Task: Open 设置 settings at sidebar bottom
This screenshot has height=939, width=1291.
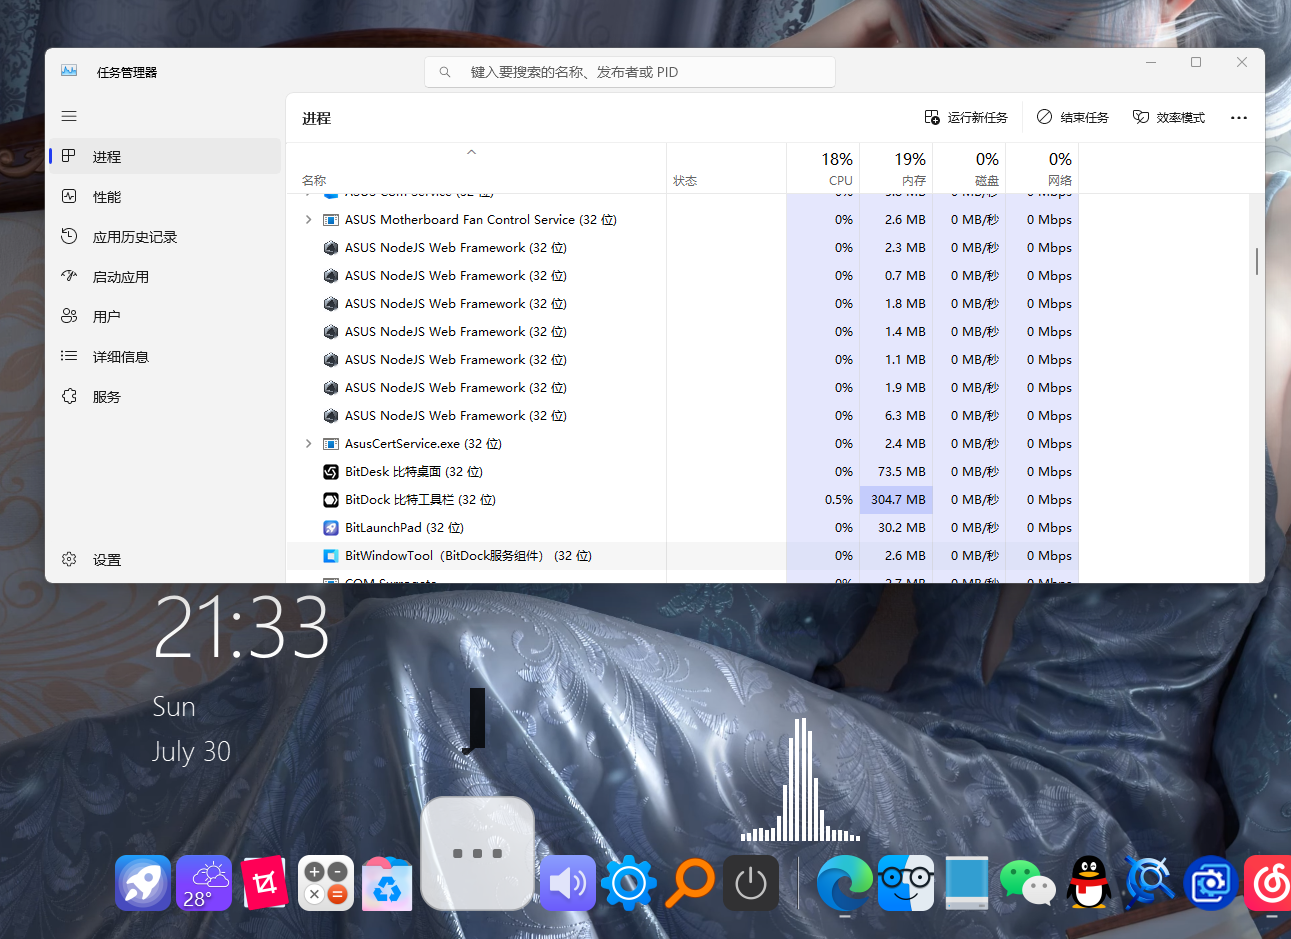Action: (106, 560)
